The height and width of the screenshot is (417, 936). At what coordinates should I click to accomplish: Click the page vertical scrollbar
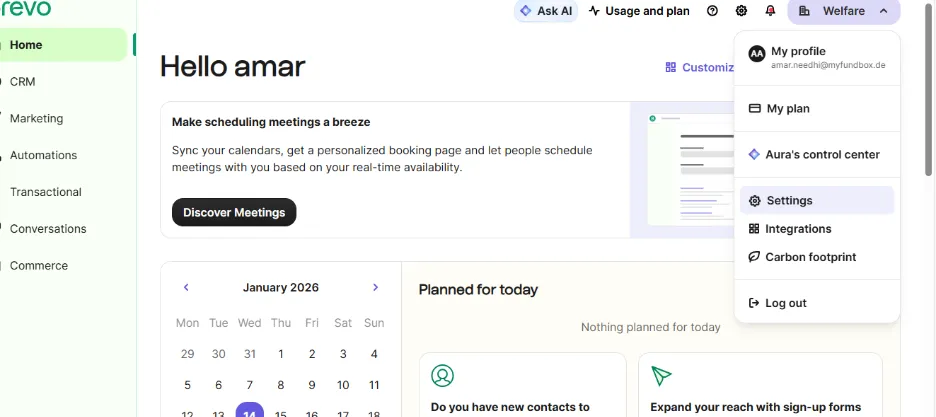coord(930,89)
